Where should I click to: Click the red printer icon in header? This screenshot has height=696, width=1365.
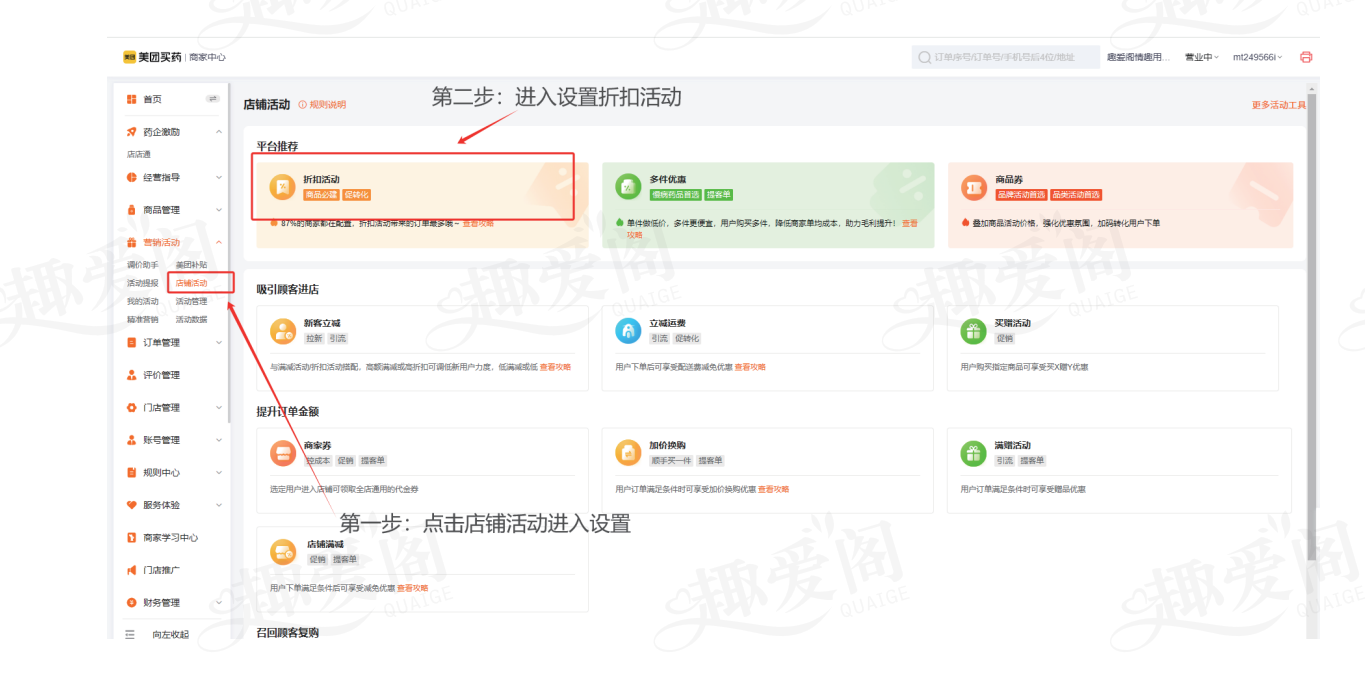[1305, 57]
